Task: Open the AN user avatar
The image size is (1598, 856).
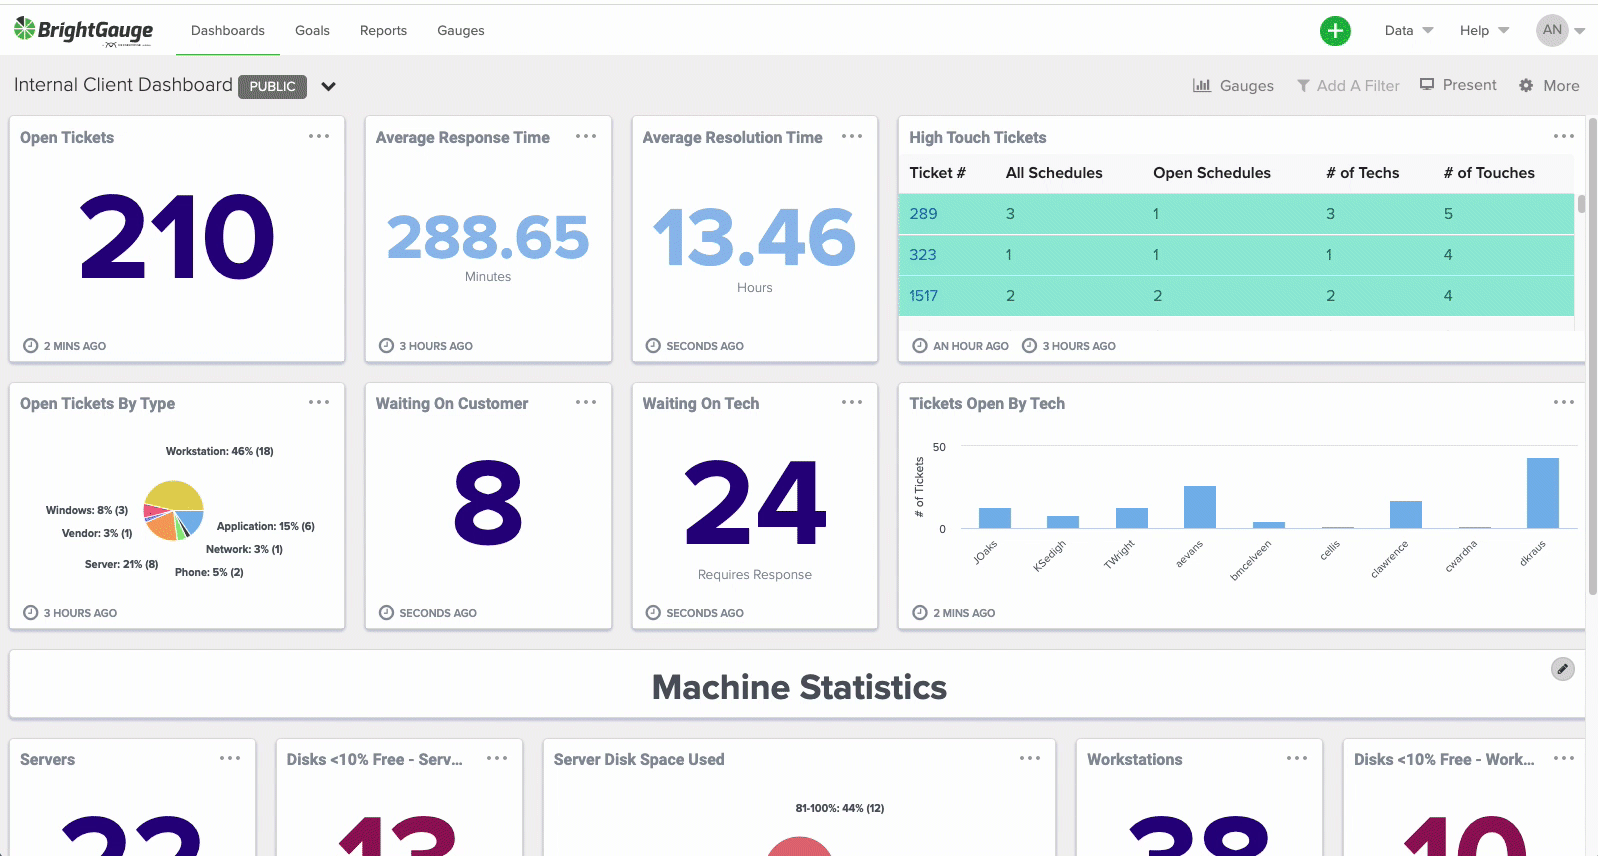Action: [x=1552, y=30]
